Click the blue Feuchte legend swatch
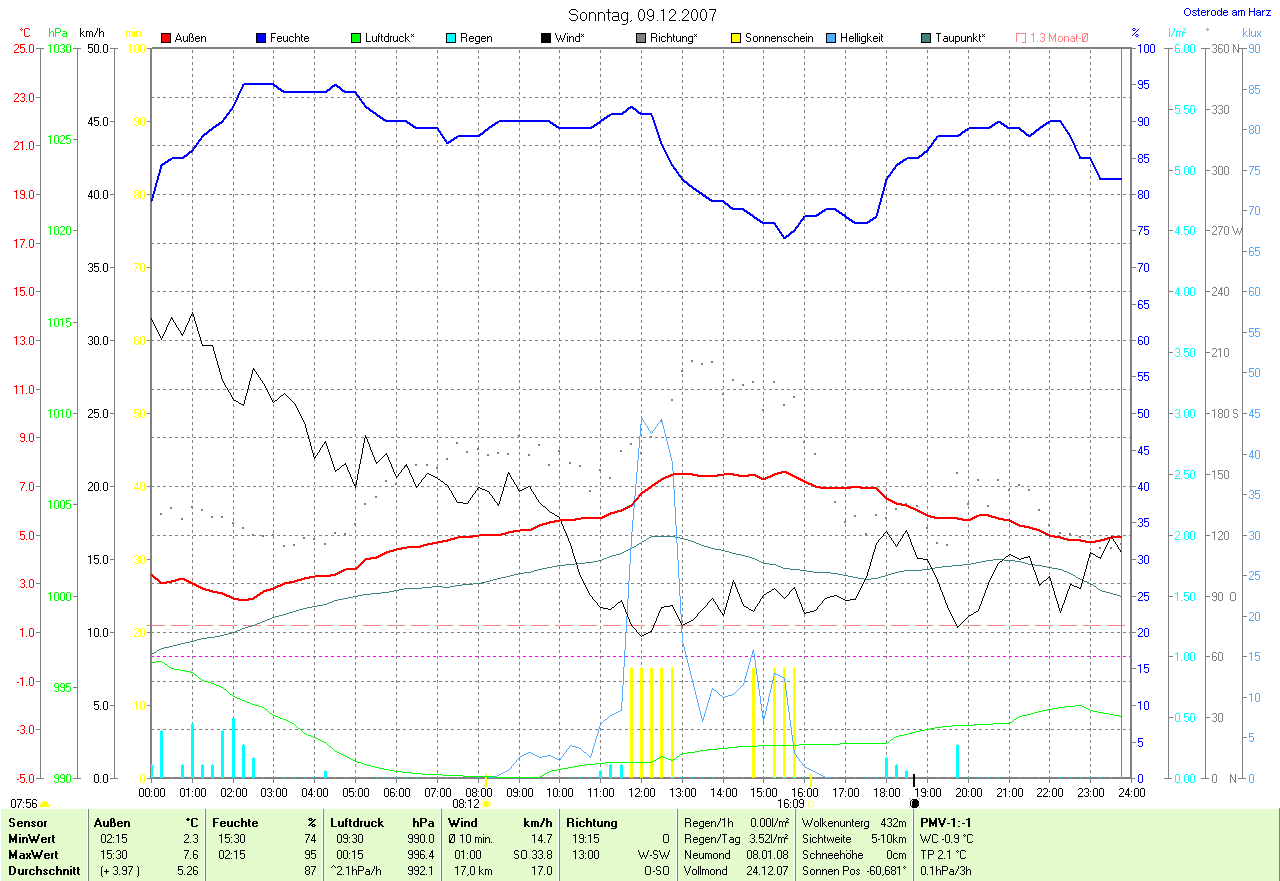This screenshot has width=1280, height=881. click(261, 38)
